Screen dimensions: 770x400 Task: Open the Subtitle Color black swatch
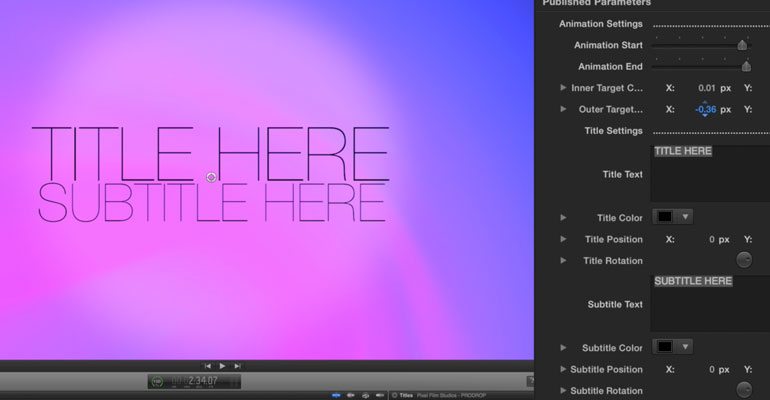click(665, 347)
